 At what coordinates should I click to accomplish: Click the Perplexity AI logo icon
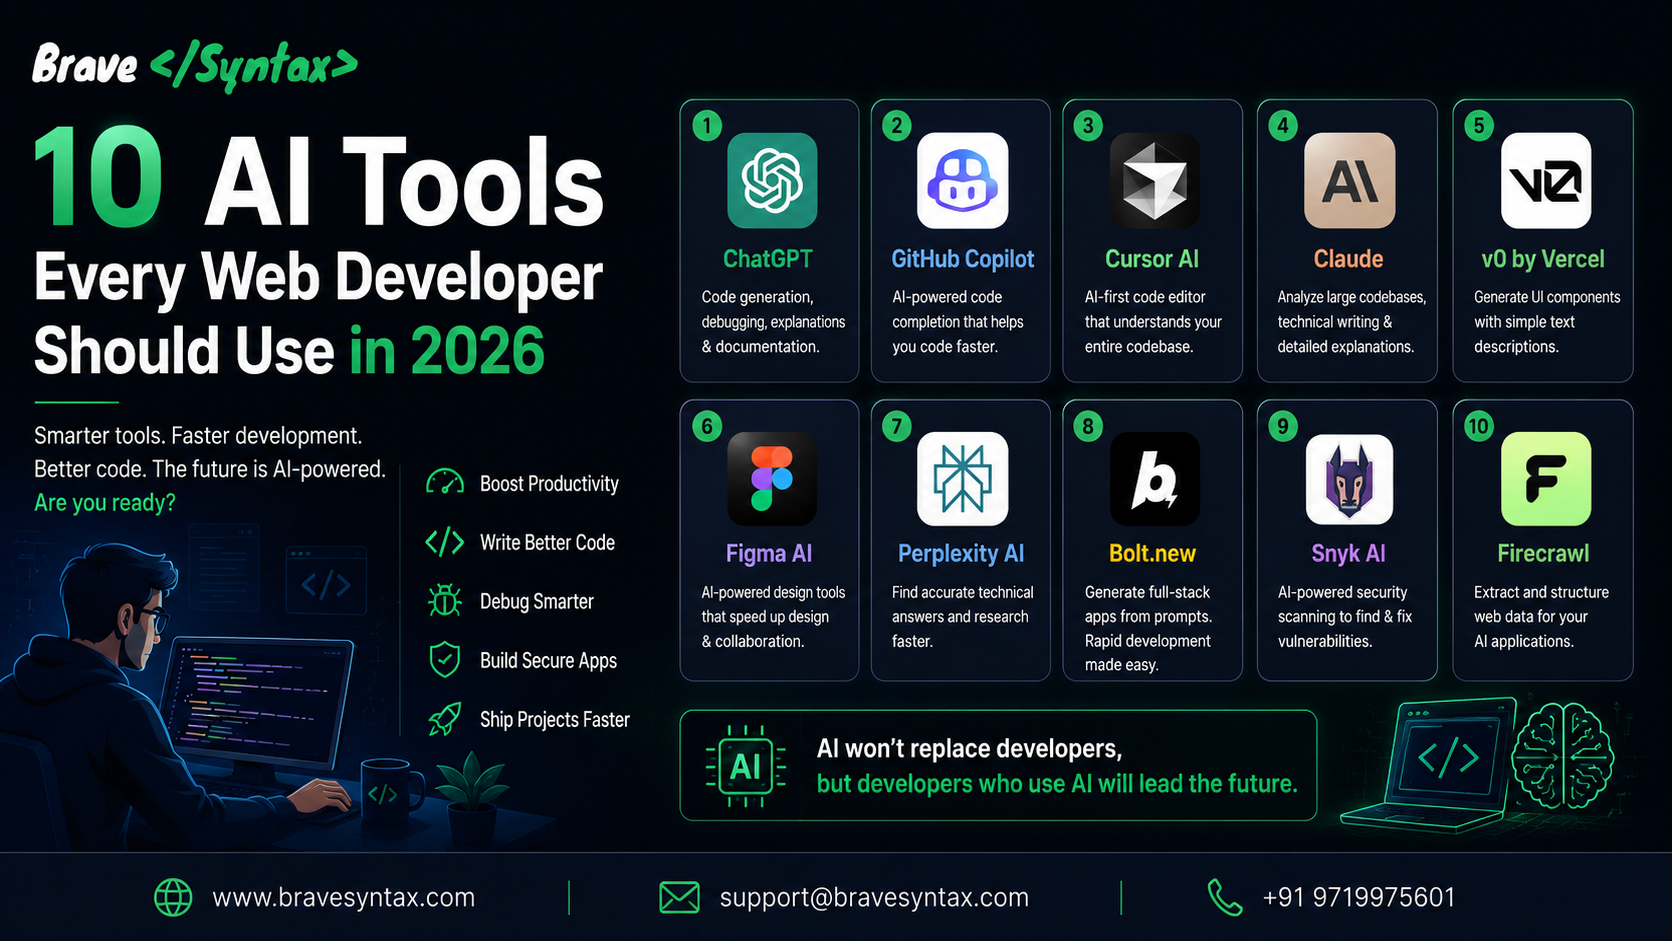(963, 479)
